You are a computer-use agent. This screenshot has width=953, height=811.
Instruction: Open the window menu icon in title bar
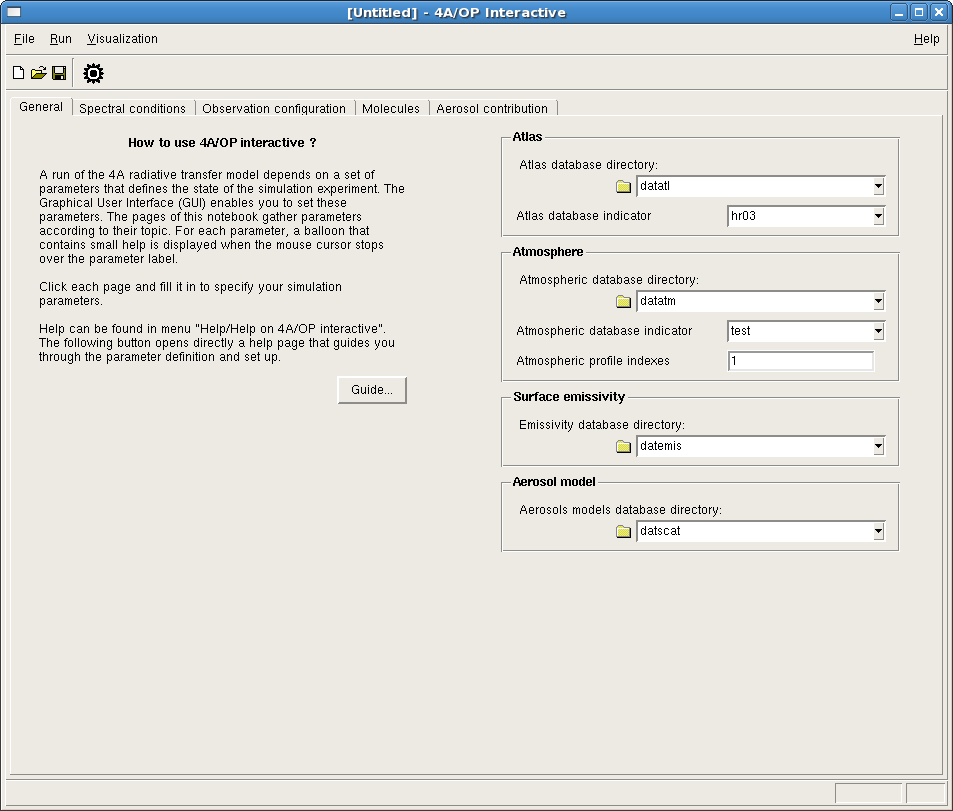tap(13, 12)
